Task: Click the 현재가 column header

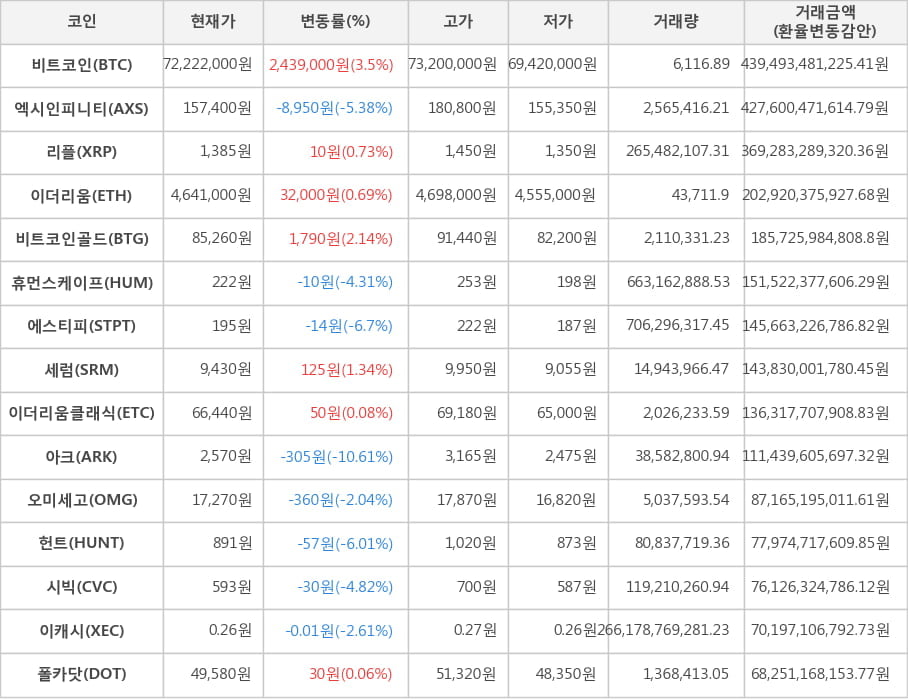Action: point(213,21)
